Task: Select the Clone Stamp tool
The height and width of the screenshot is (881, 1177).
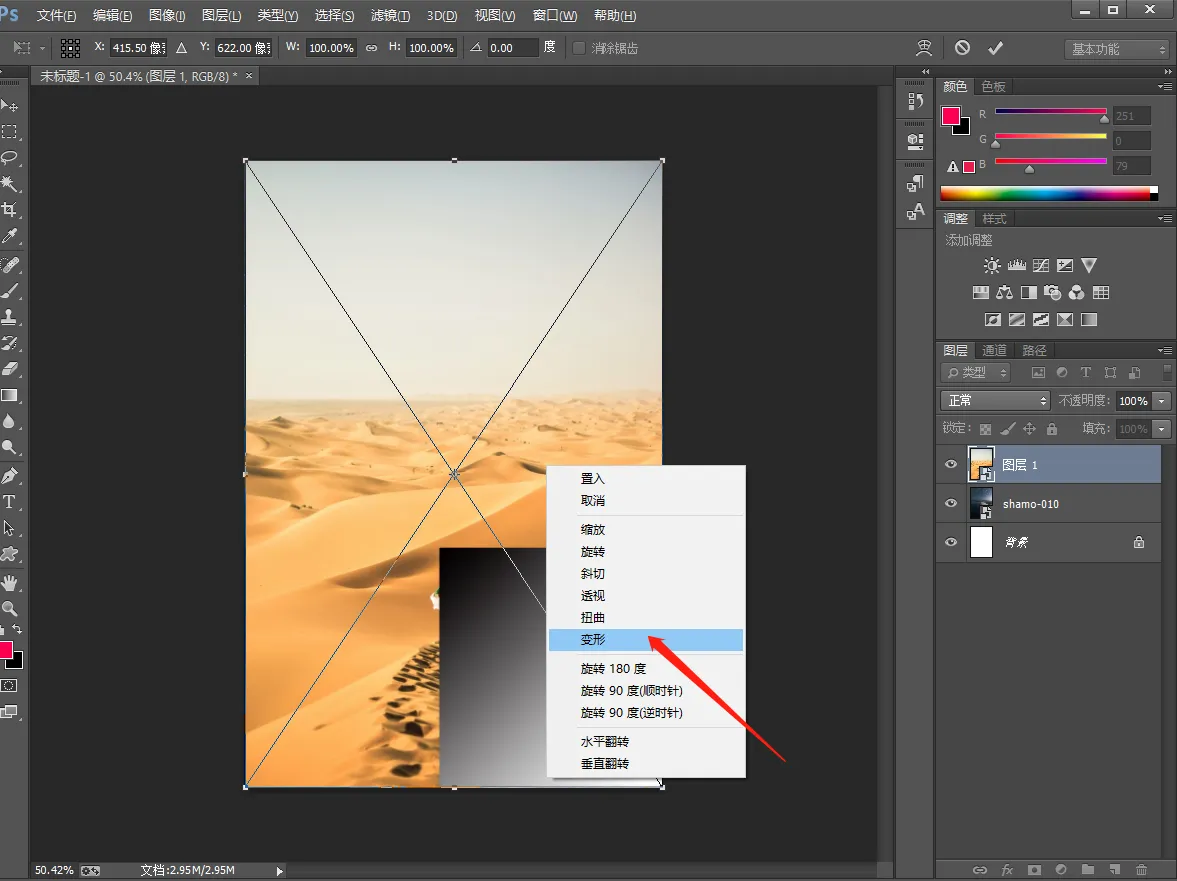Action: point(9,317)
